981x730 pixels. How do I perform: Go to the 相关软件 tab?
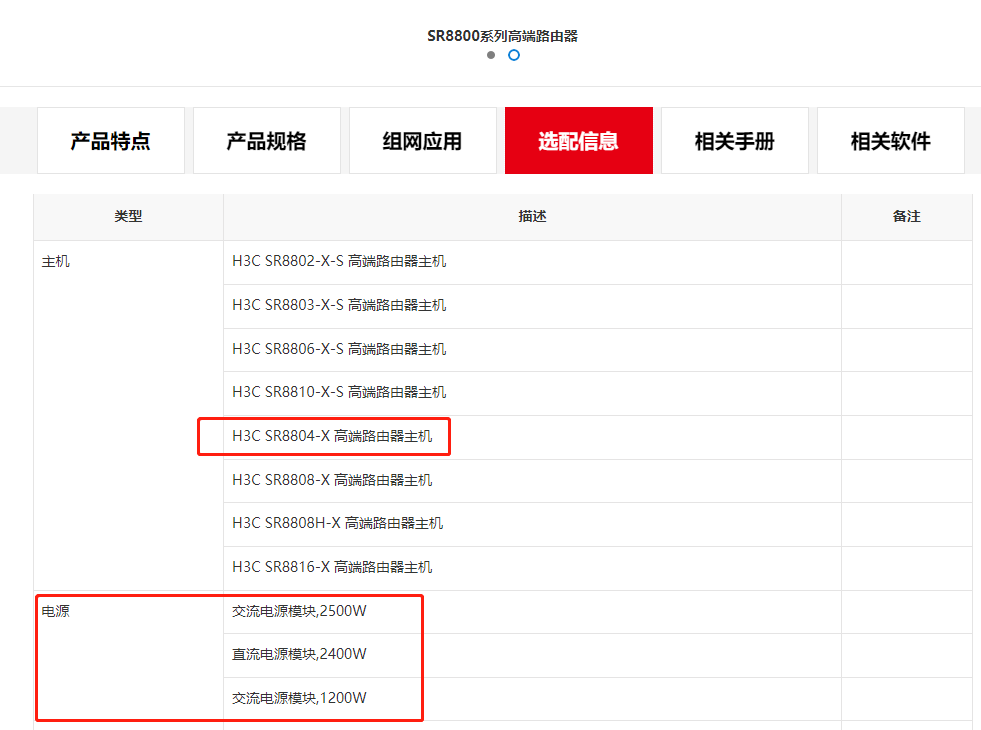tap(891, 141)
